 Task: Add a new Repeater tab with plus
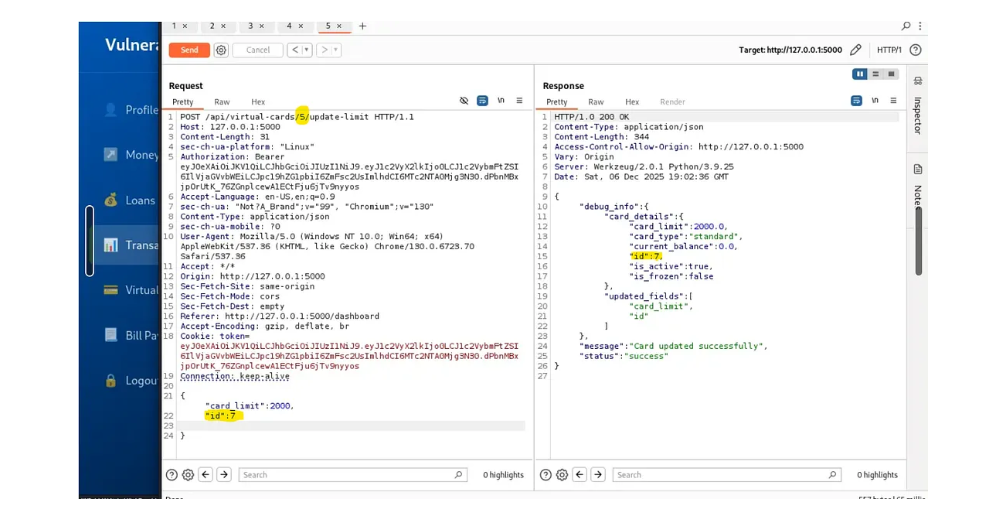coord(362,26)
